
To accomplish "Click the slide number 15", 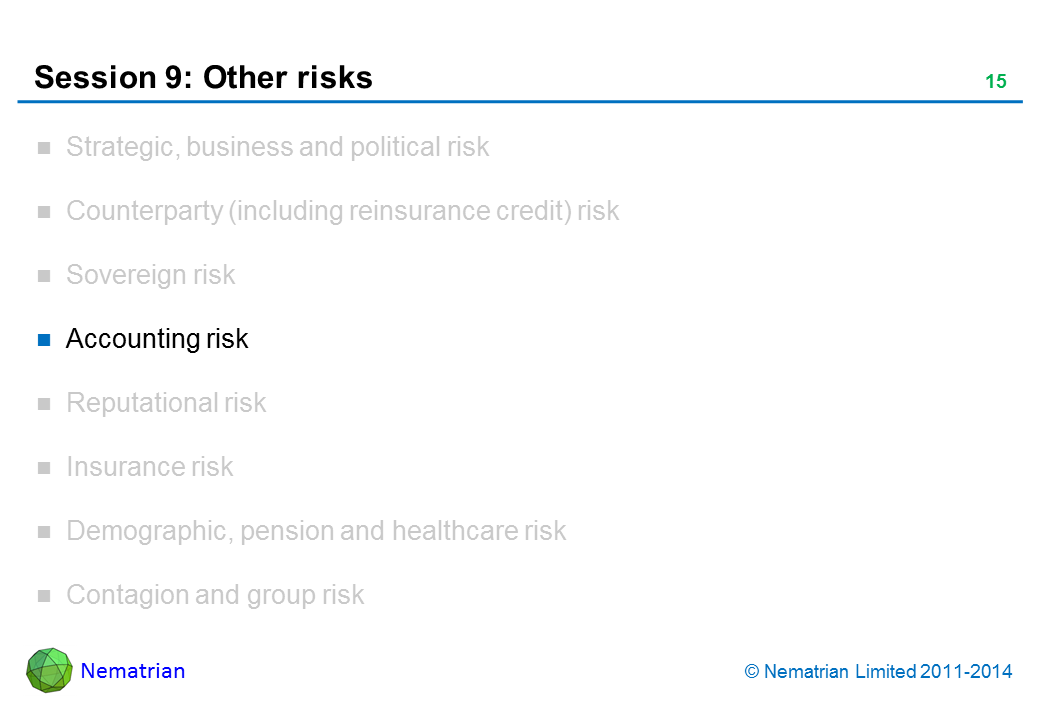I will click(x=995, y=82).
